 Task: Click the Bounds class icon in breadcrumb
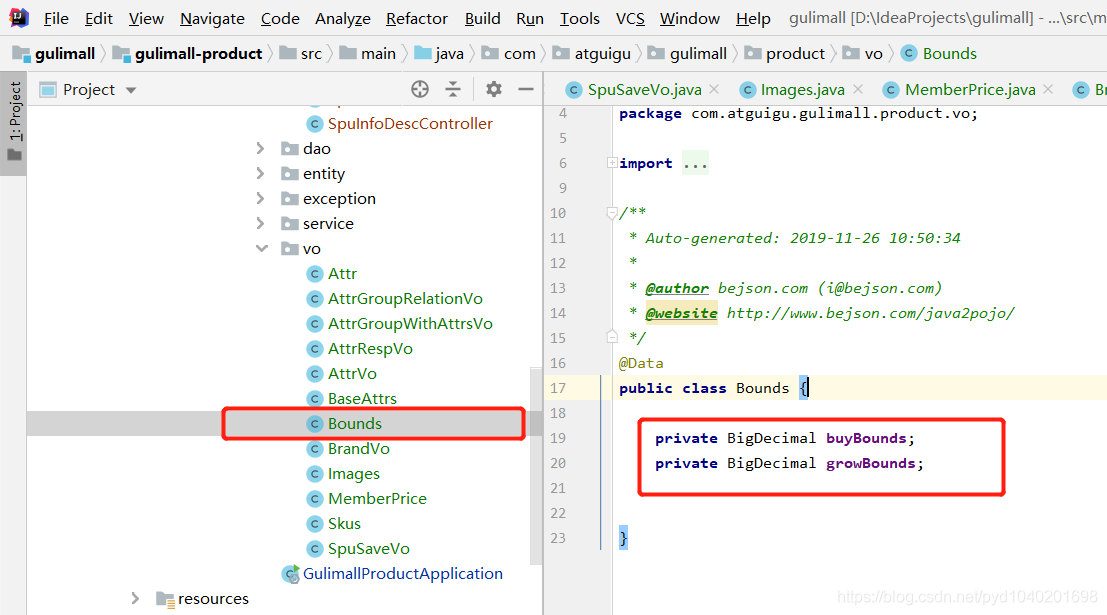click(x=909, y=54)
